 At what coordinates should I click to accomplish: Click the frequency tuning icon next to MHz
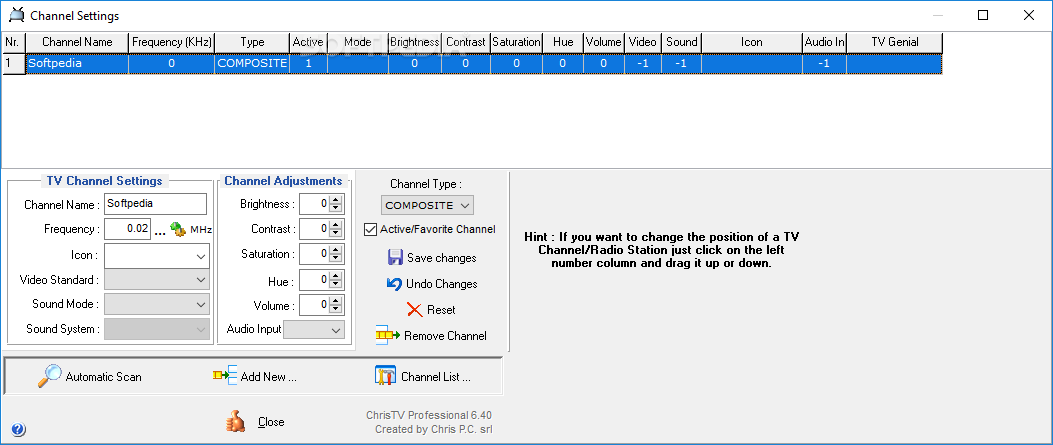click(178, 229)
